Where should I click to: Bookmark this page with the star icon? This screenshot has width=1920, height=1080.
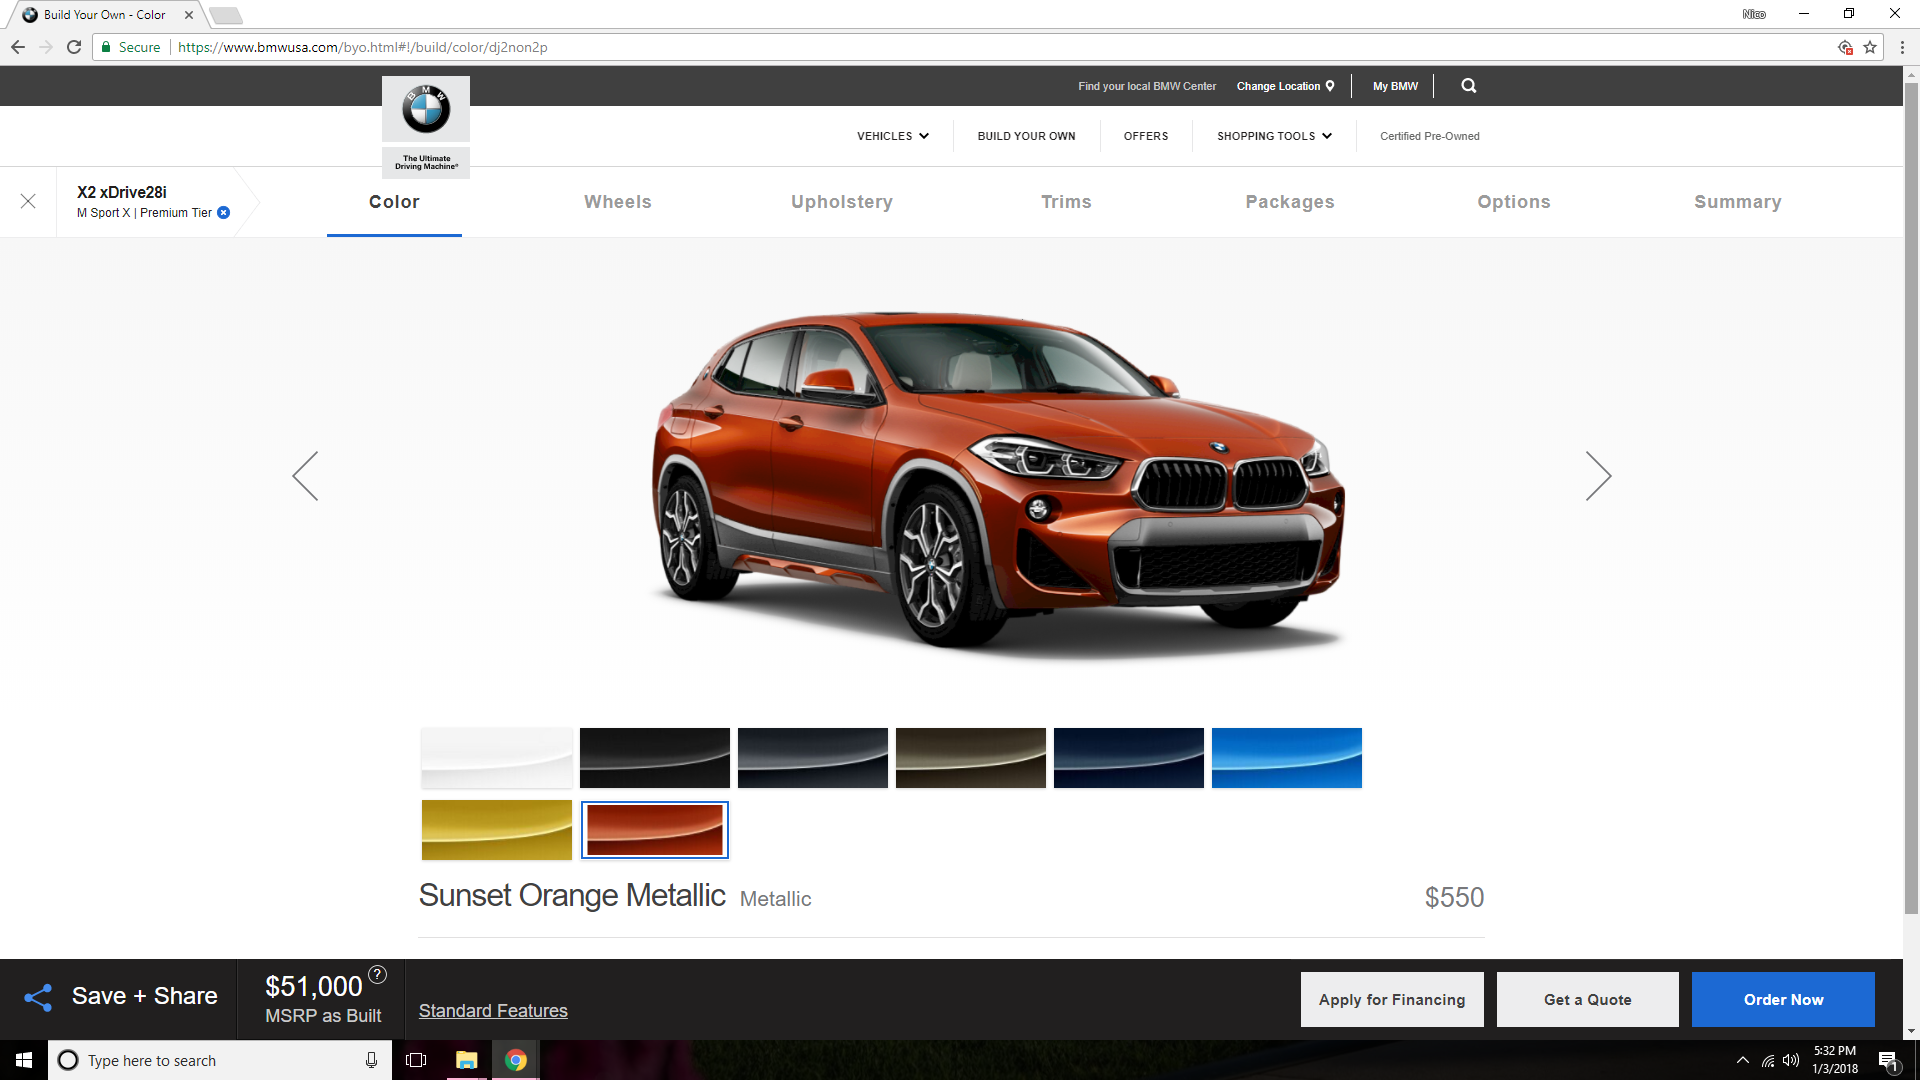coord(1870,47)
